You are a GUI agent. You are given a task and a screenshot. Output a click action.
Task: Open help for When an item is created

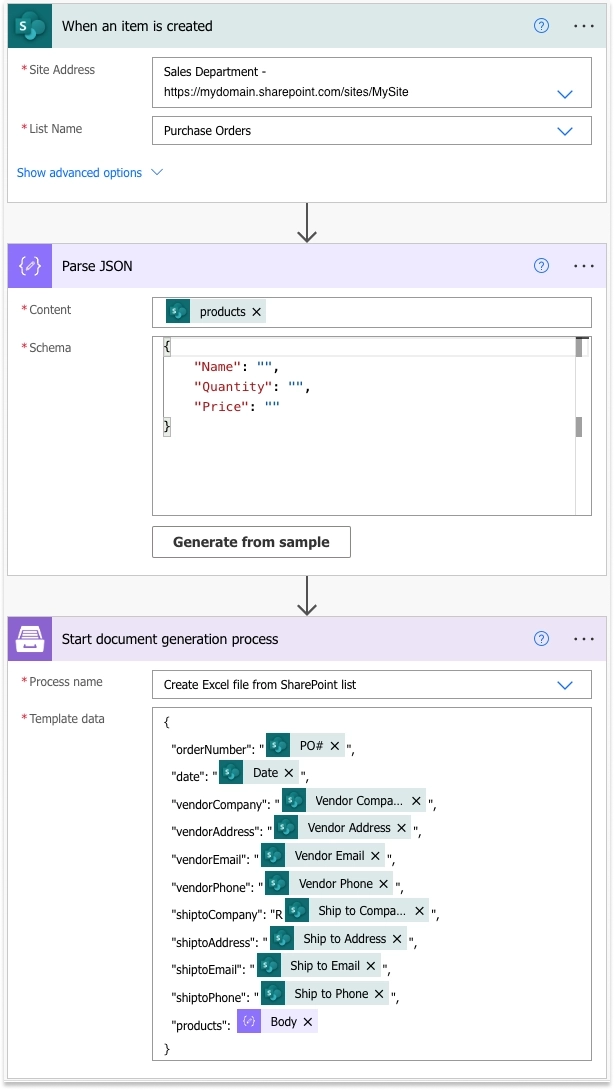541,26
